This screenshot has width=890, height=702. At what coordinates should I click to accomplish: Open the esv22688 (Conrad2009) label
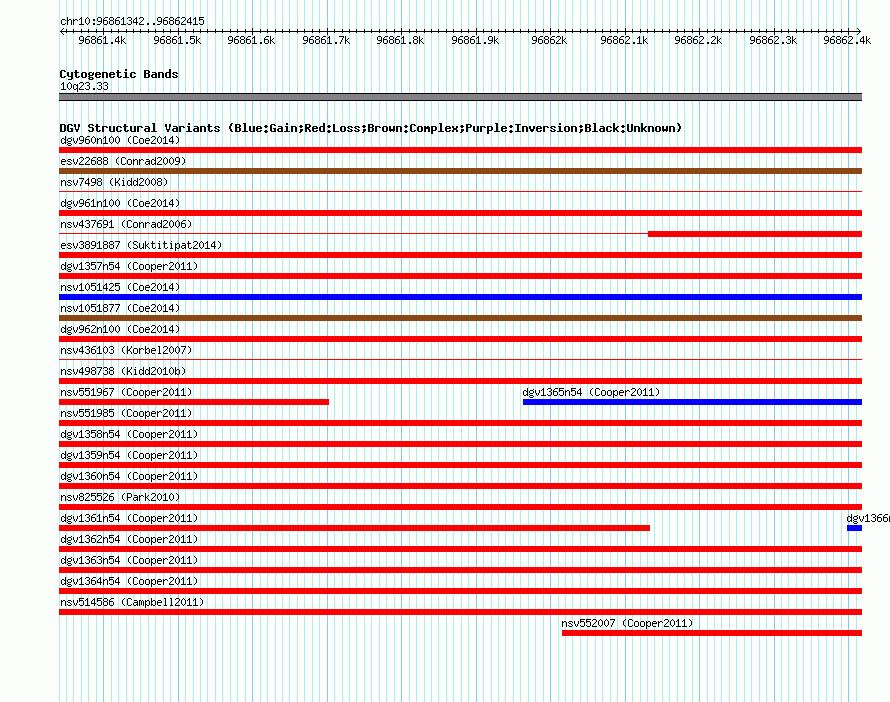coord(123,161)
